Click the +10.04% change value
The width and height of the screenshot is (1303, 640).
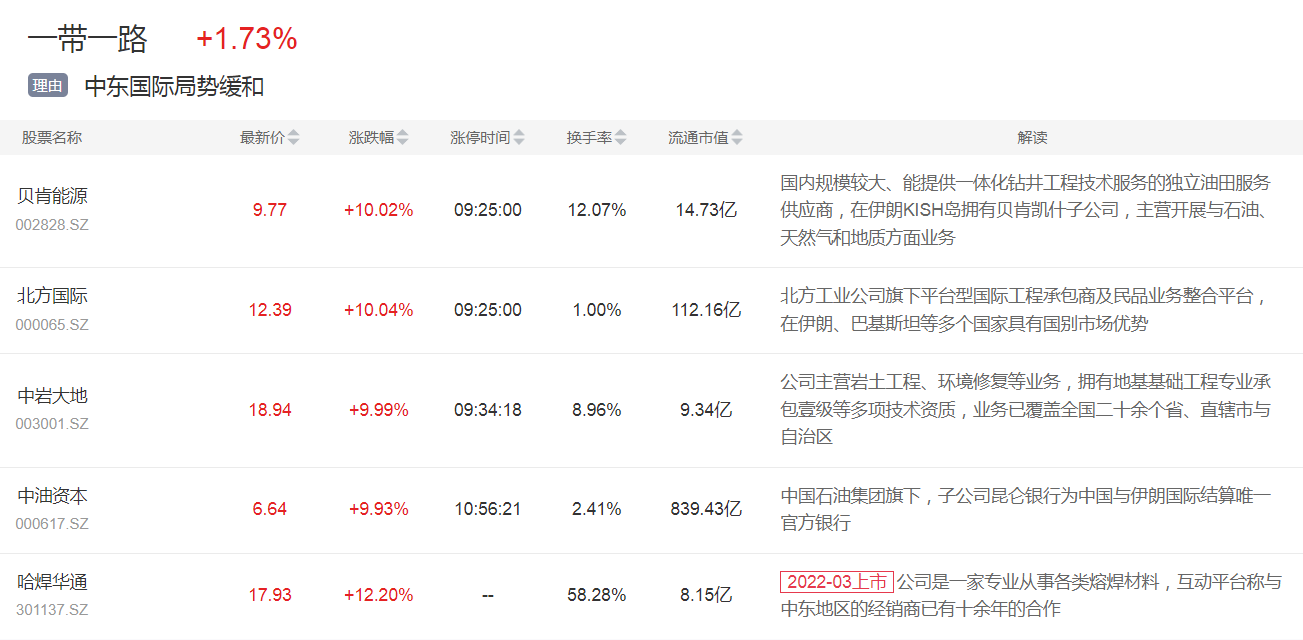(378, 310)
